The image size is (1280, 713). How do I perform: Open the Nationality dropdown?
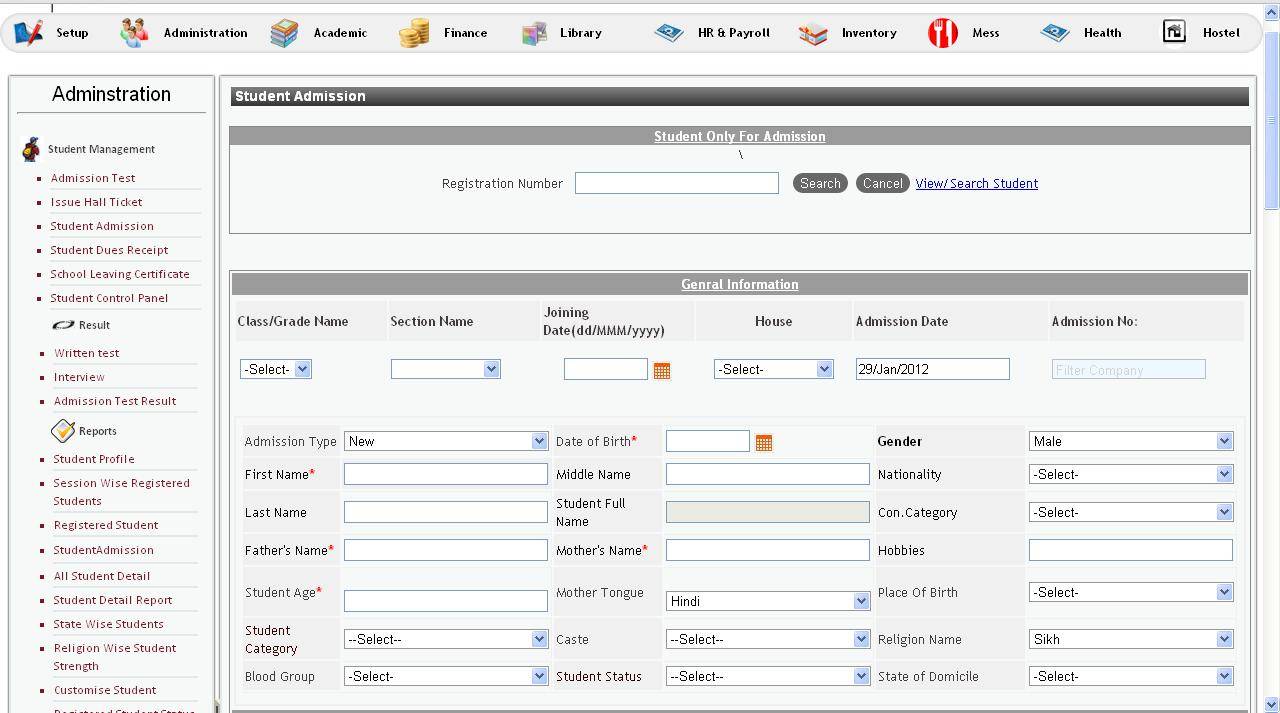[1131, 474]
